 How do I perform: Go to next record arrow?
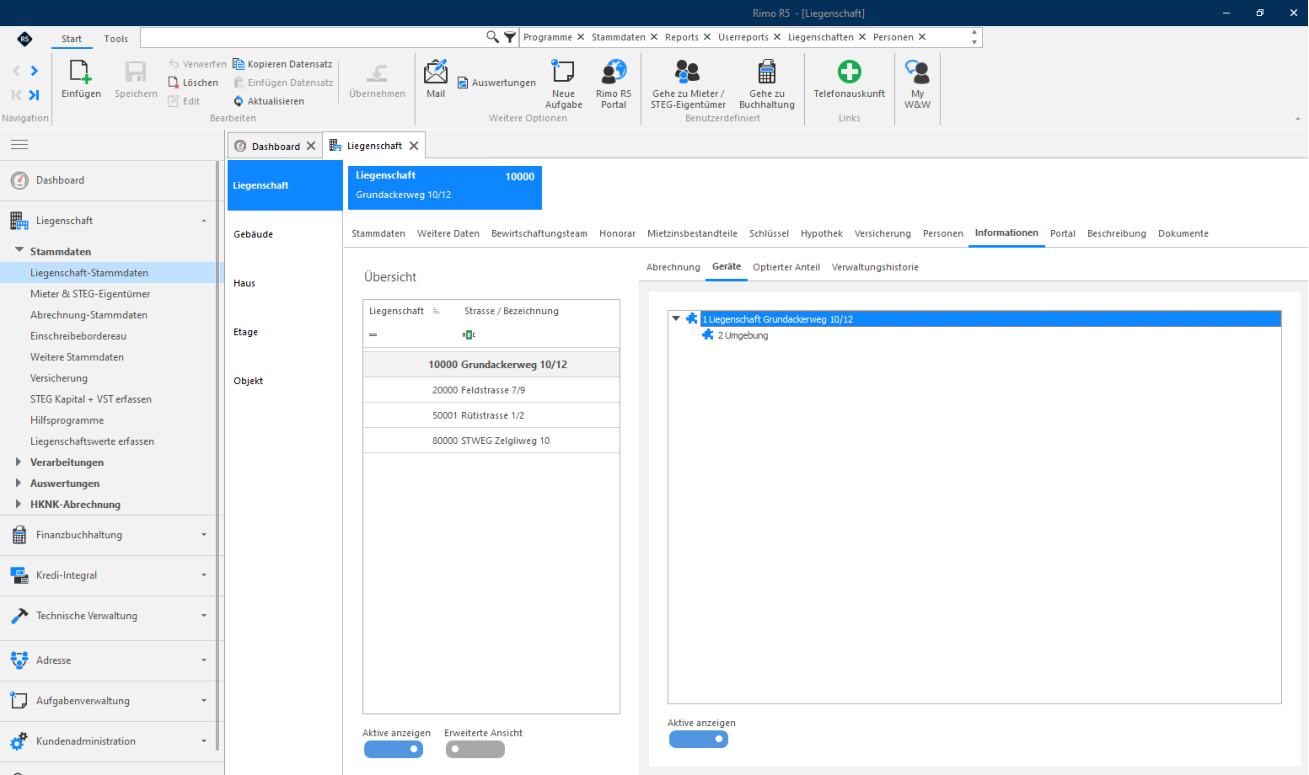point(35,71)
